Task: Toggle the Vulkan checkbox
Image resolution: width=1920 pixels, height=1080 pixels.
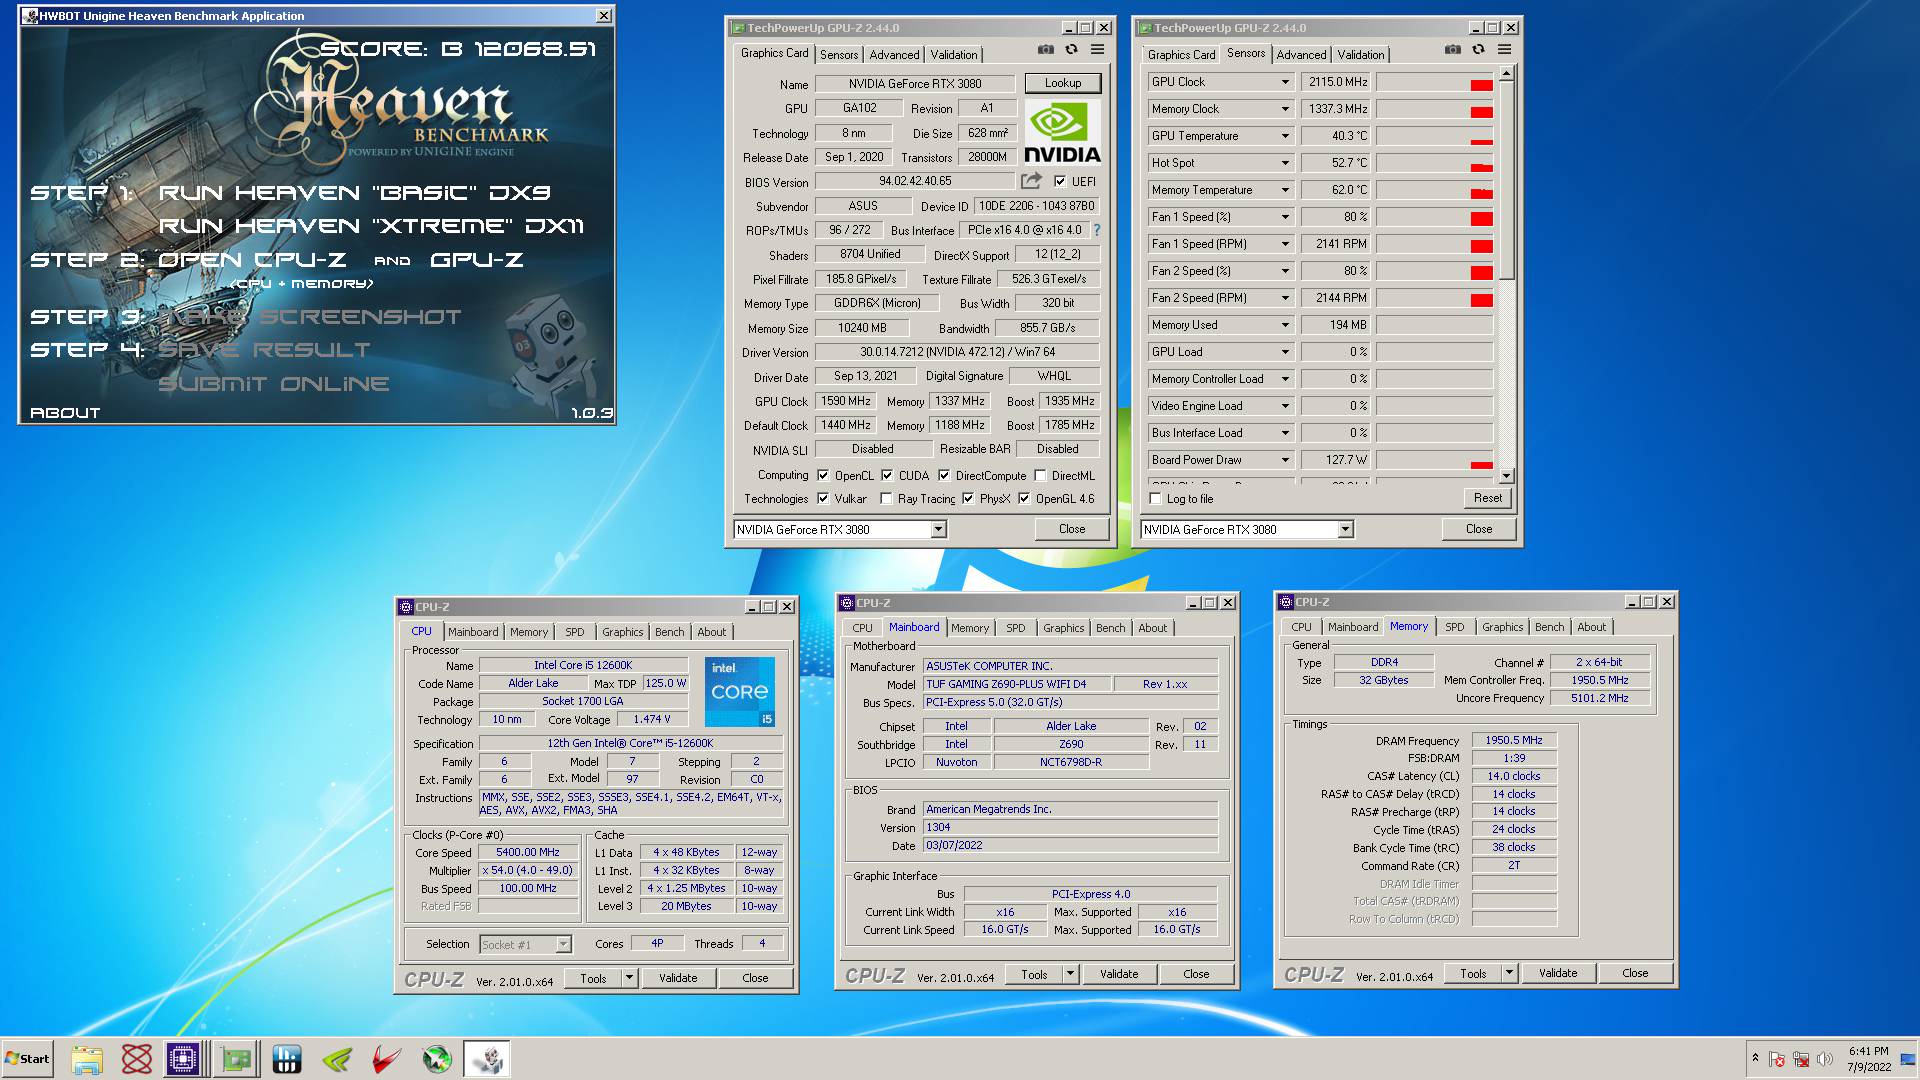Action: pyautogui.click(x=823, y=499)
